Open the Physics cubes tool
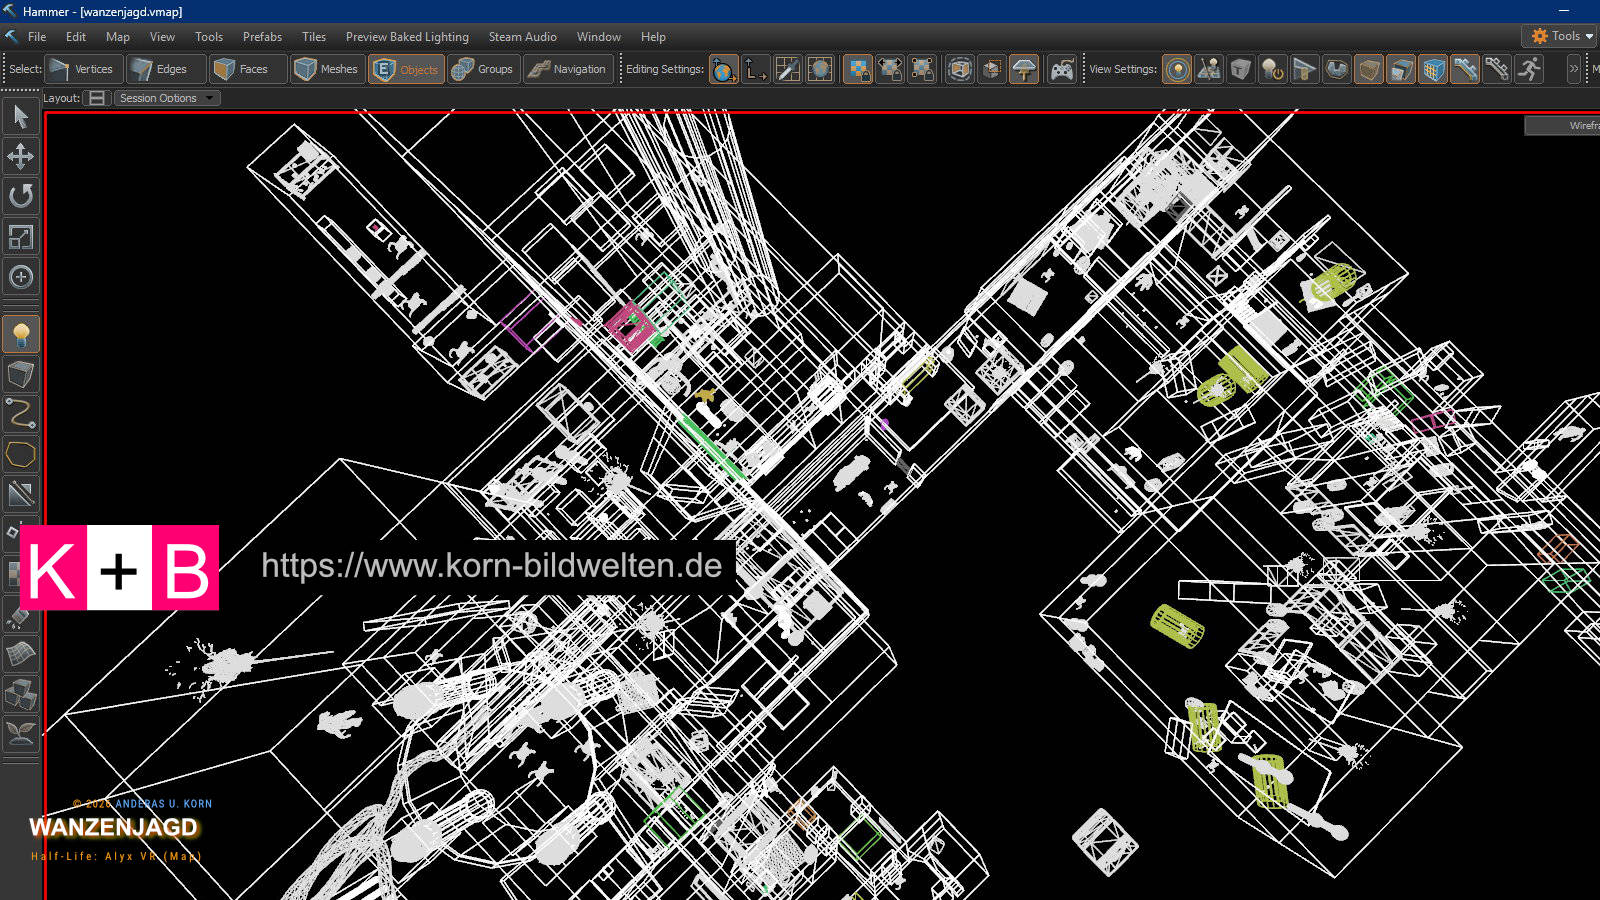Image resolution: width=1600 pixels, height=900 pixels. point(20,695)
